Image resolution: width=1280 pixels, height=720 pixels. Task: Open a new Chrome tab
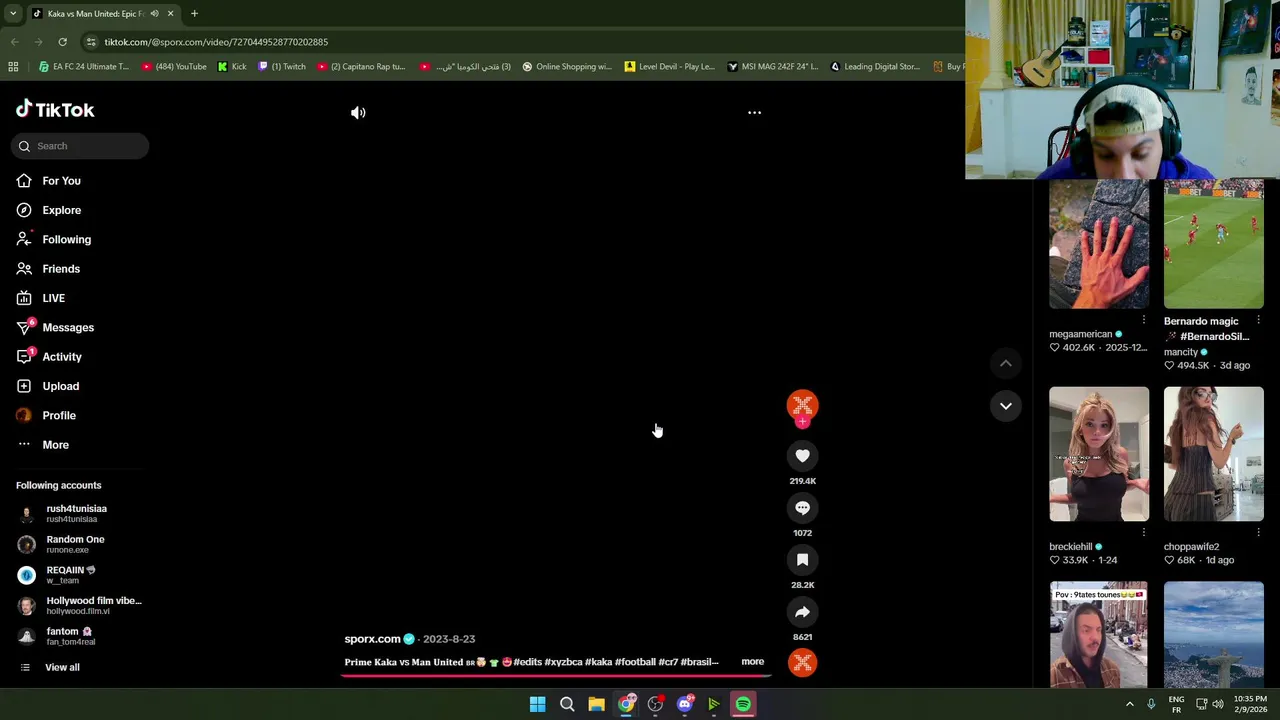(194, 14)
